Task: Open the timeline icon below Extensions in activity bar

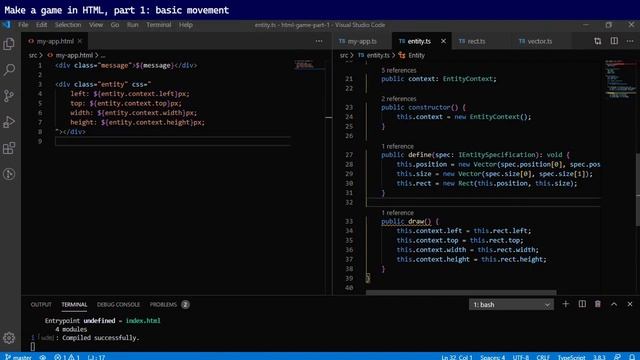Action: click(9, 174)
